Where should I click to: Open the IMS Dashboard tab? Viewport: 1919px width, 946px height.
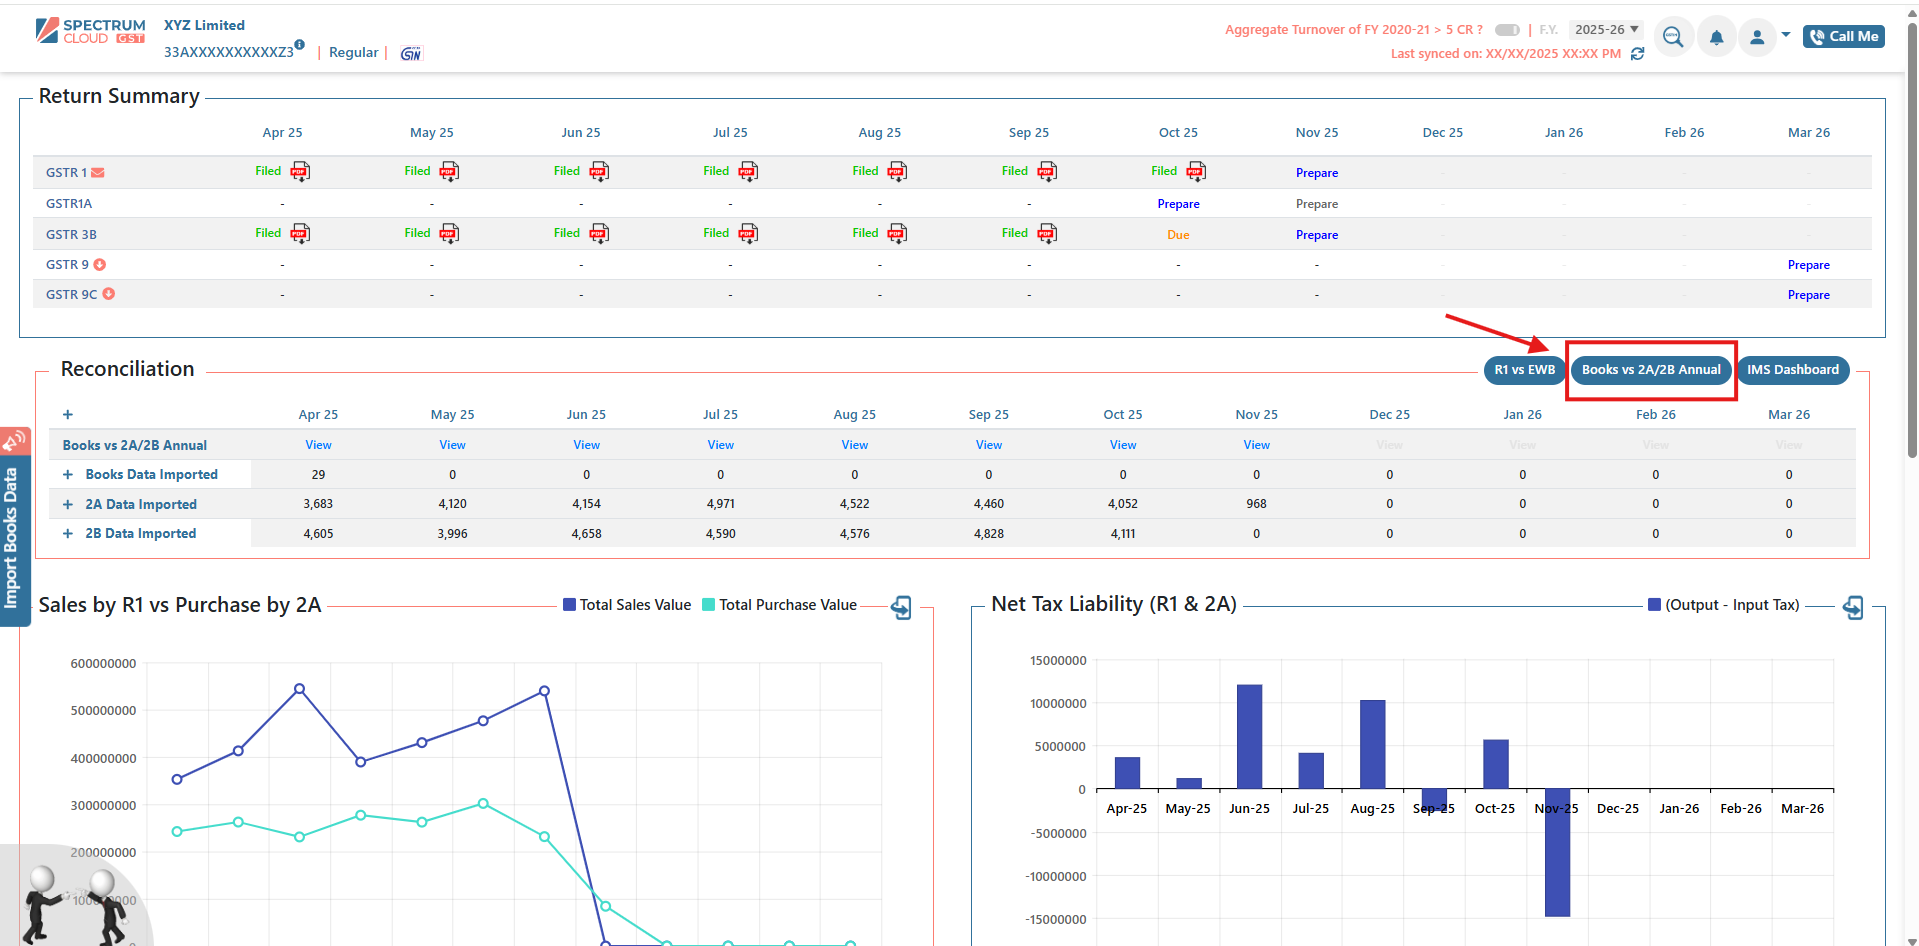[1792, 370]
